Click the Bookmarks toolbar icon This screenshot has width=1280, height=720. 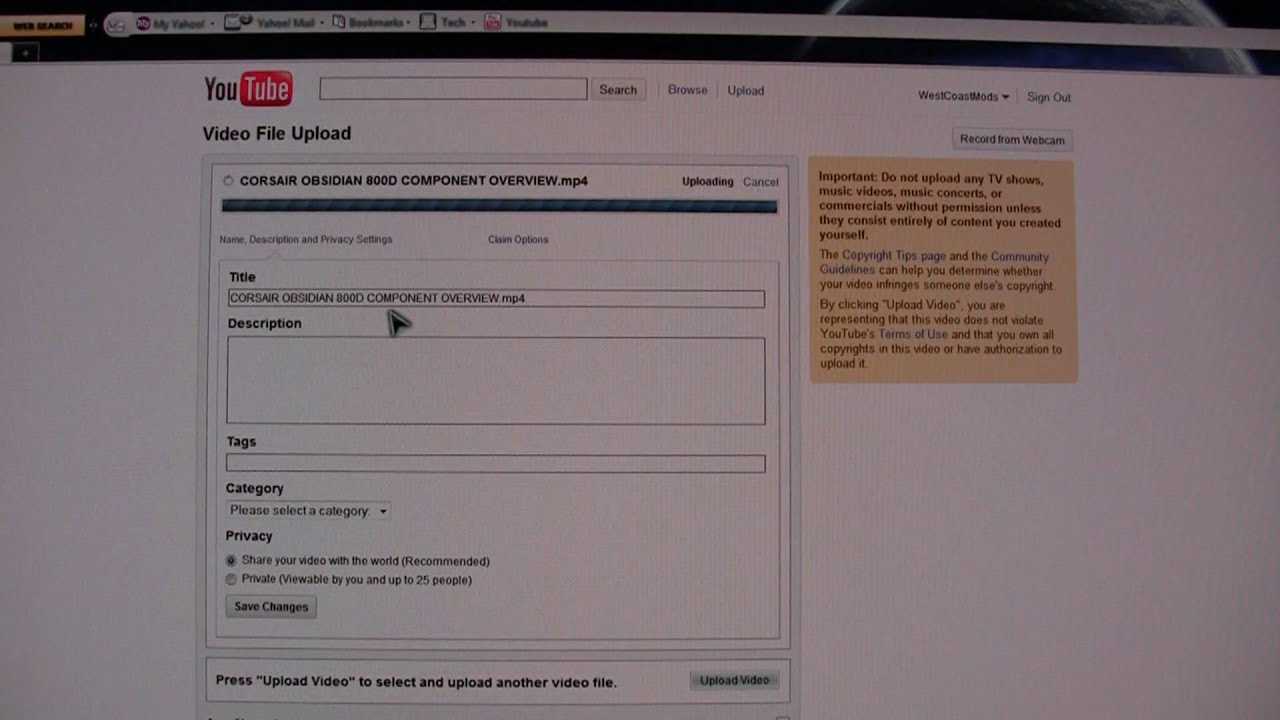click(339, 22)
